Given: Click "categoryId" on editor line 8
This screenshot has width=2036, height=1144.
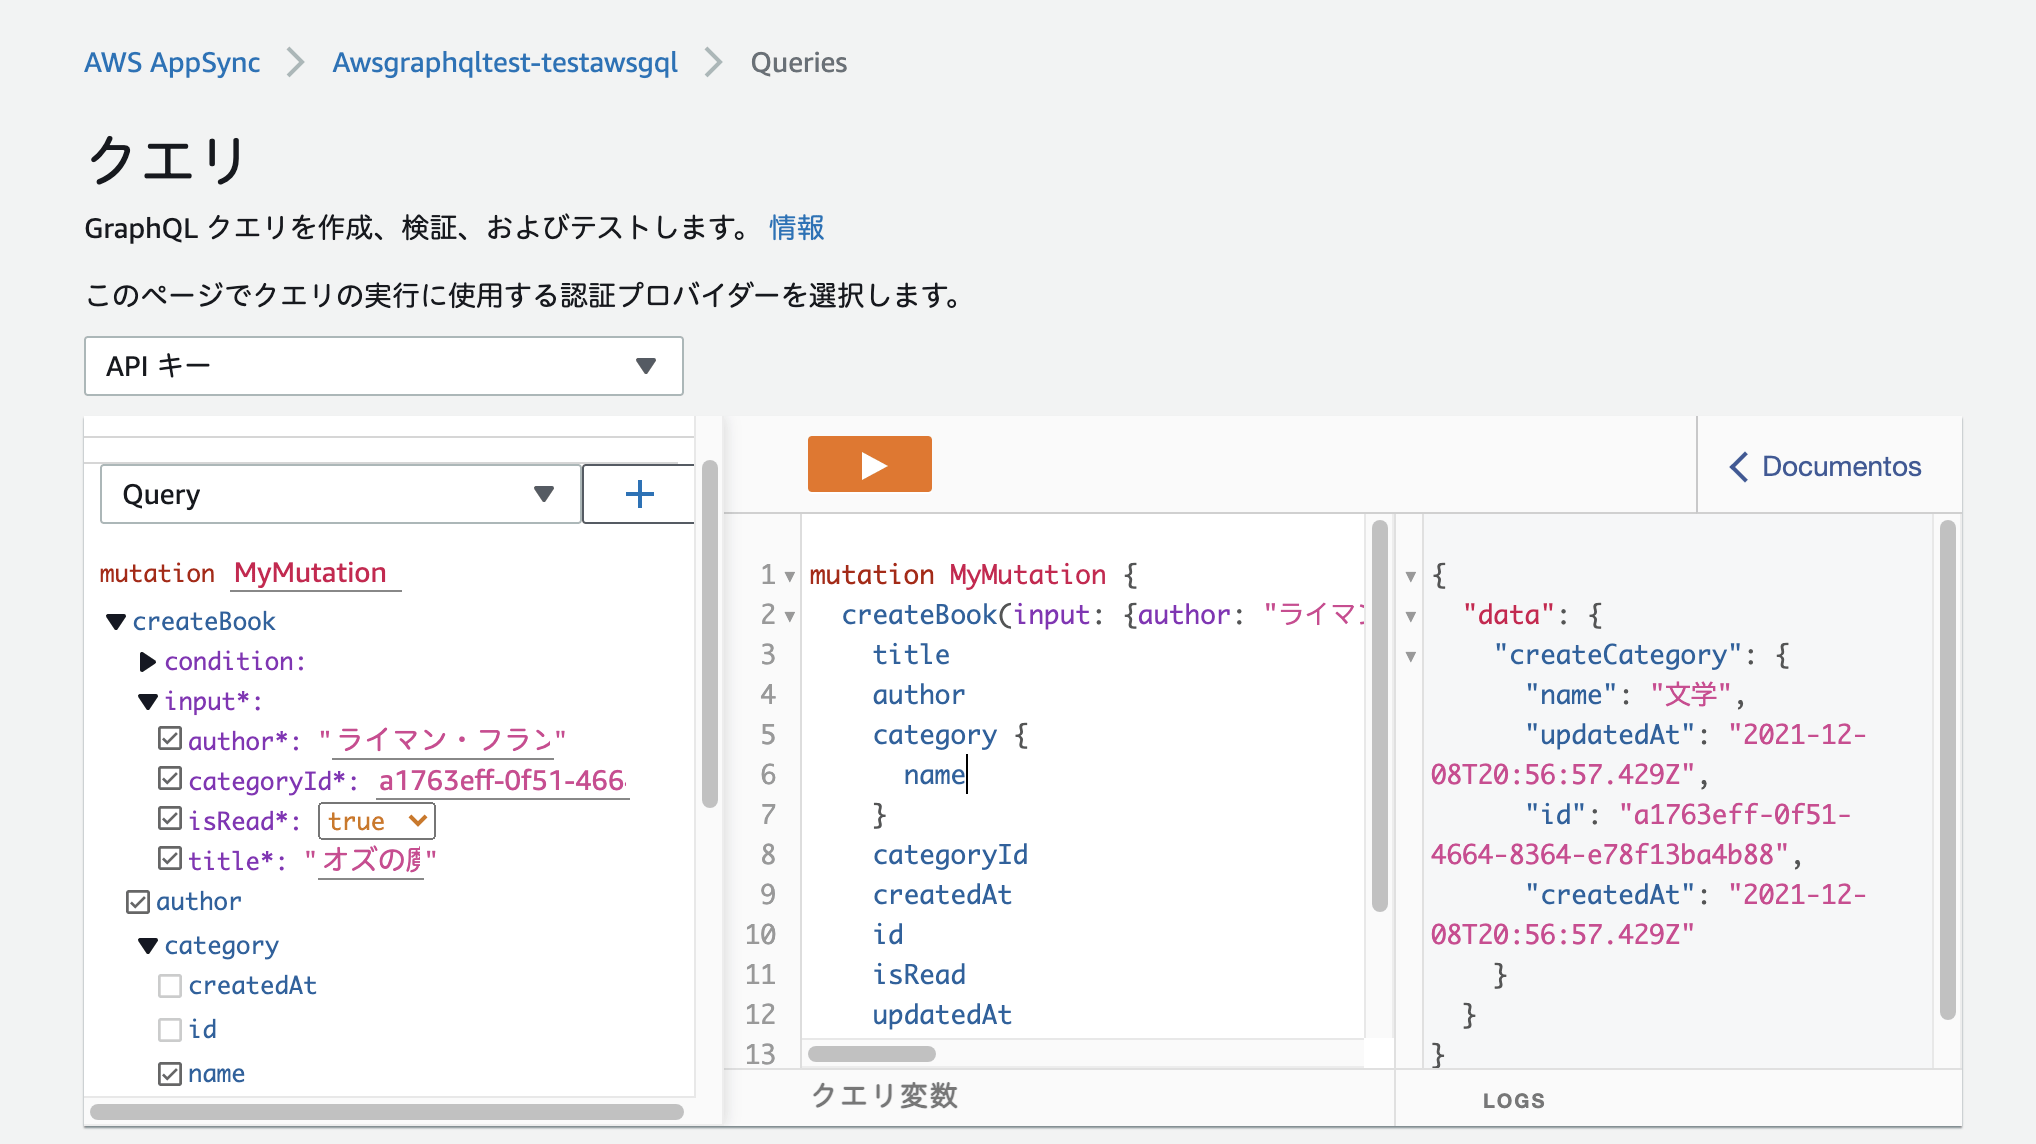Looking at the screenshot, I should pyautogui.click(x=950, y=855).
